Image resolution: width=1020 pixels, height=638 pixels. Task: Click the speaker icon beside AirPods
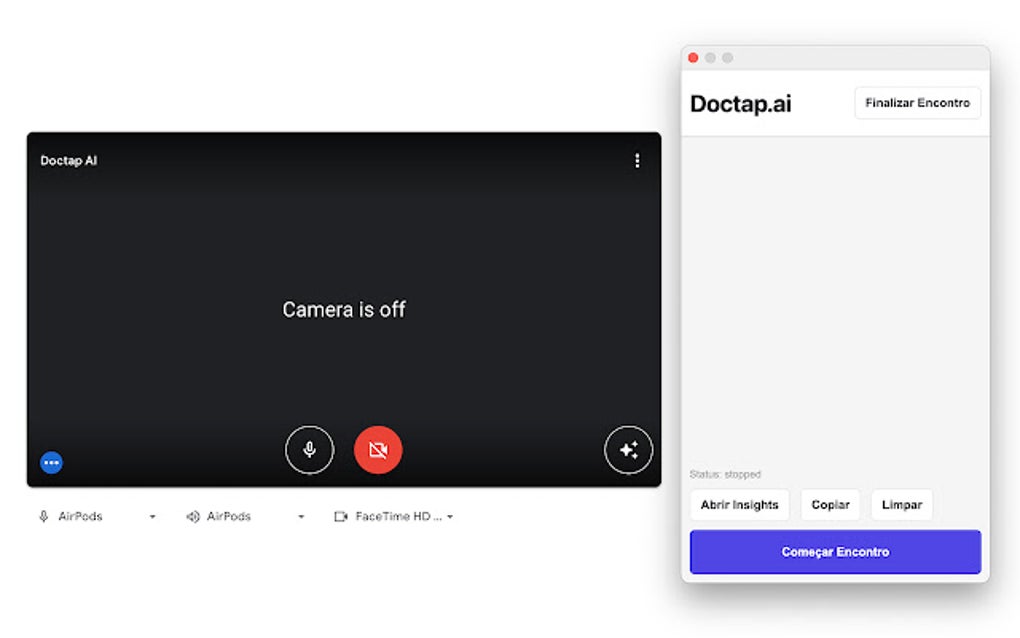pos(193,516)
